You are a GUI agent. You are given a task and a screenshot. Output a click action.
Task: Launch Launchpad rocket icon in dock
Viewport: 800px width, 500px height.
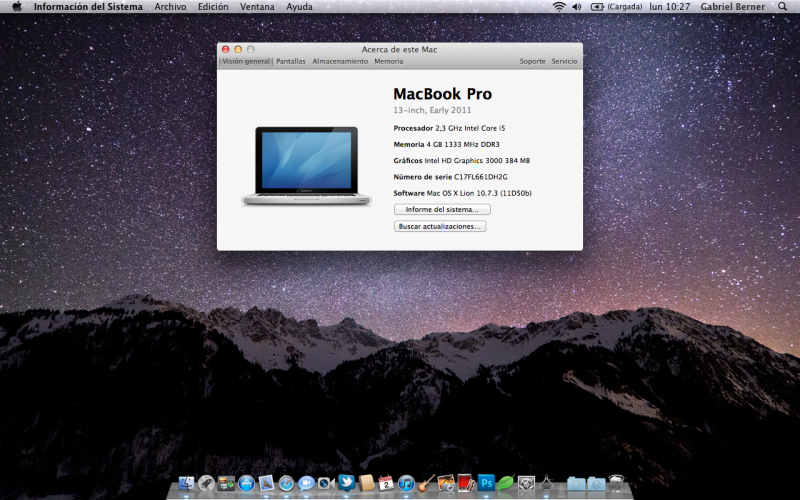click(206, 483)
